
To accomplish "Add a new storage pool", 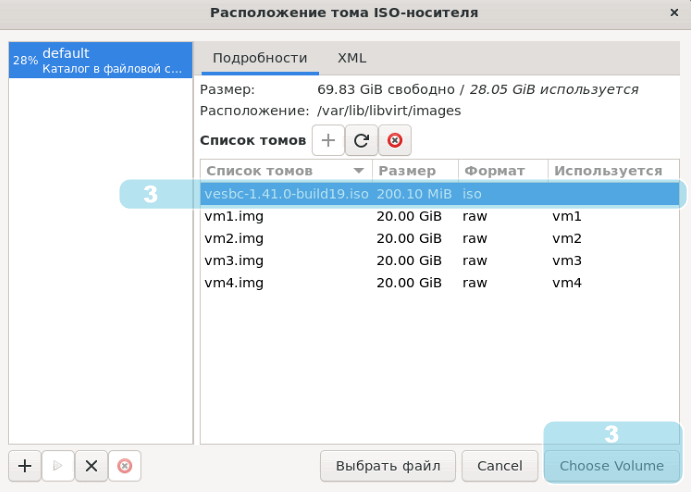I will 25,465.
